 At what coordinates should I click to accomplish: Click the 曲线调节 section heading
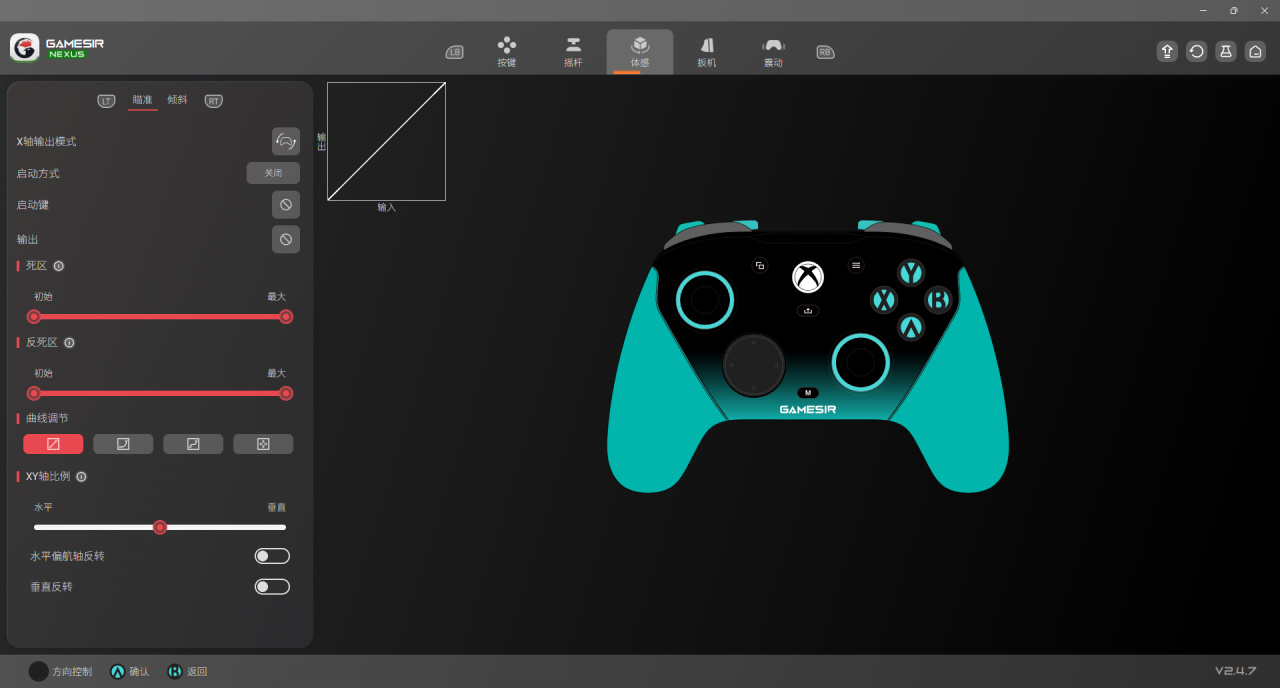47,418
